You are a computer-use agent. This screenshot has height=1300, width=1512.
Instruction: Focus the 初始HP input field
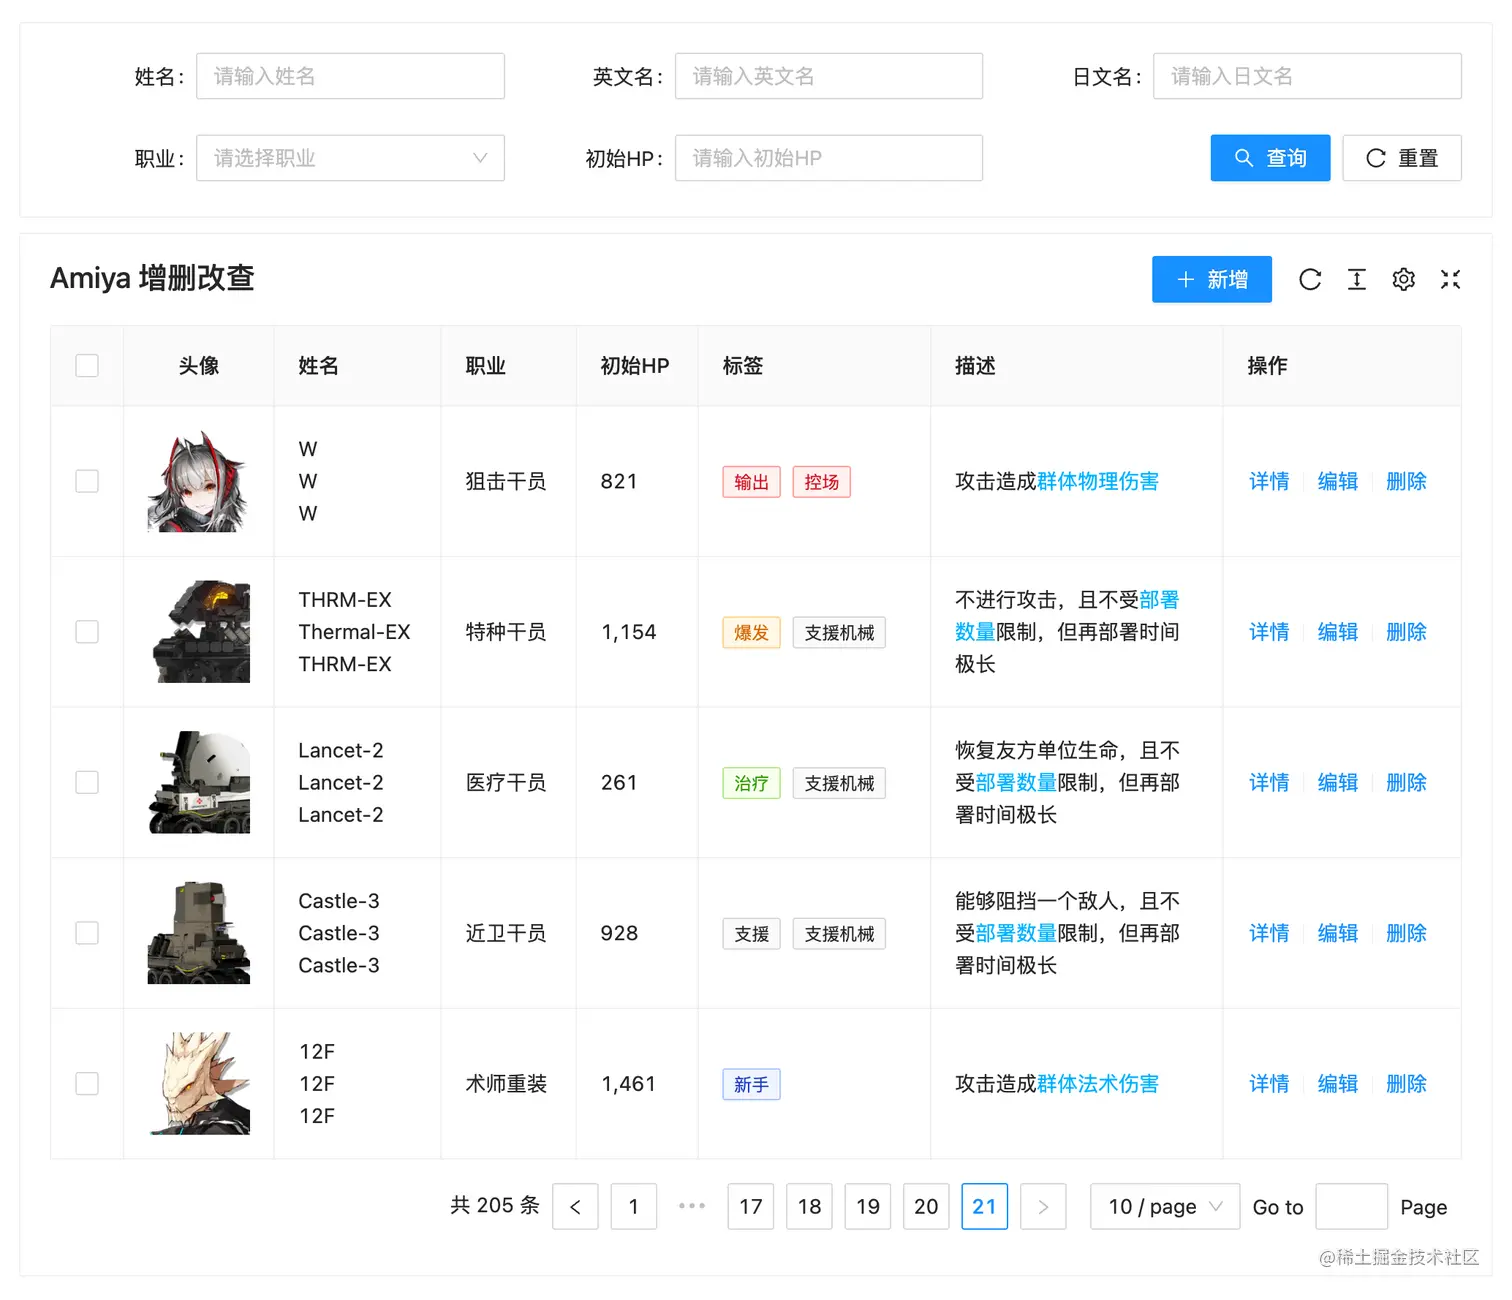[829, 158]
